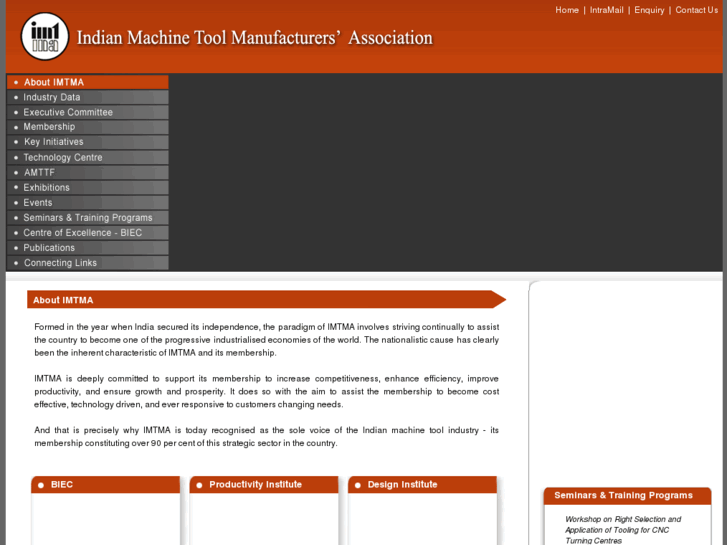The image size is (727, 545).
Task: Click the BIEC panel header
Action: (106, 484)
